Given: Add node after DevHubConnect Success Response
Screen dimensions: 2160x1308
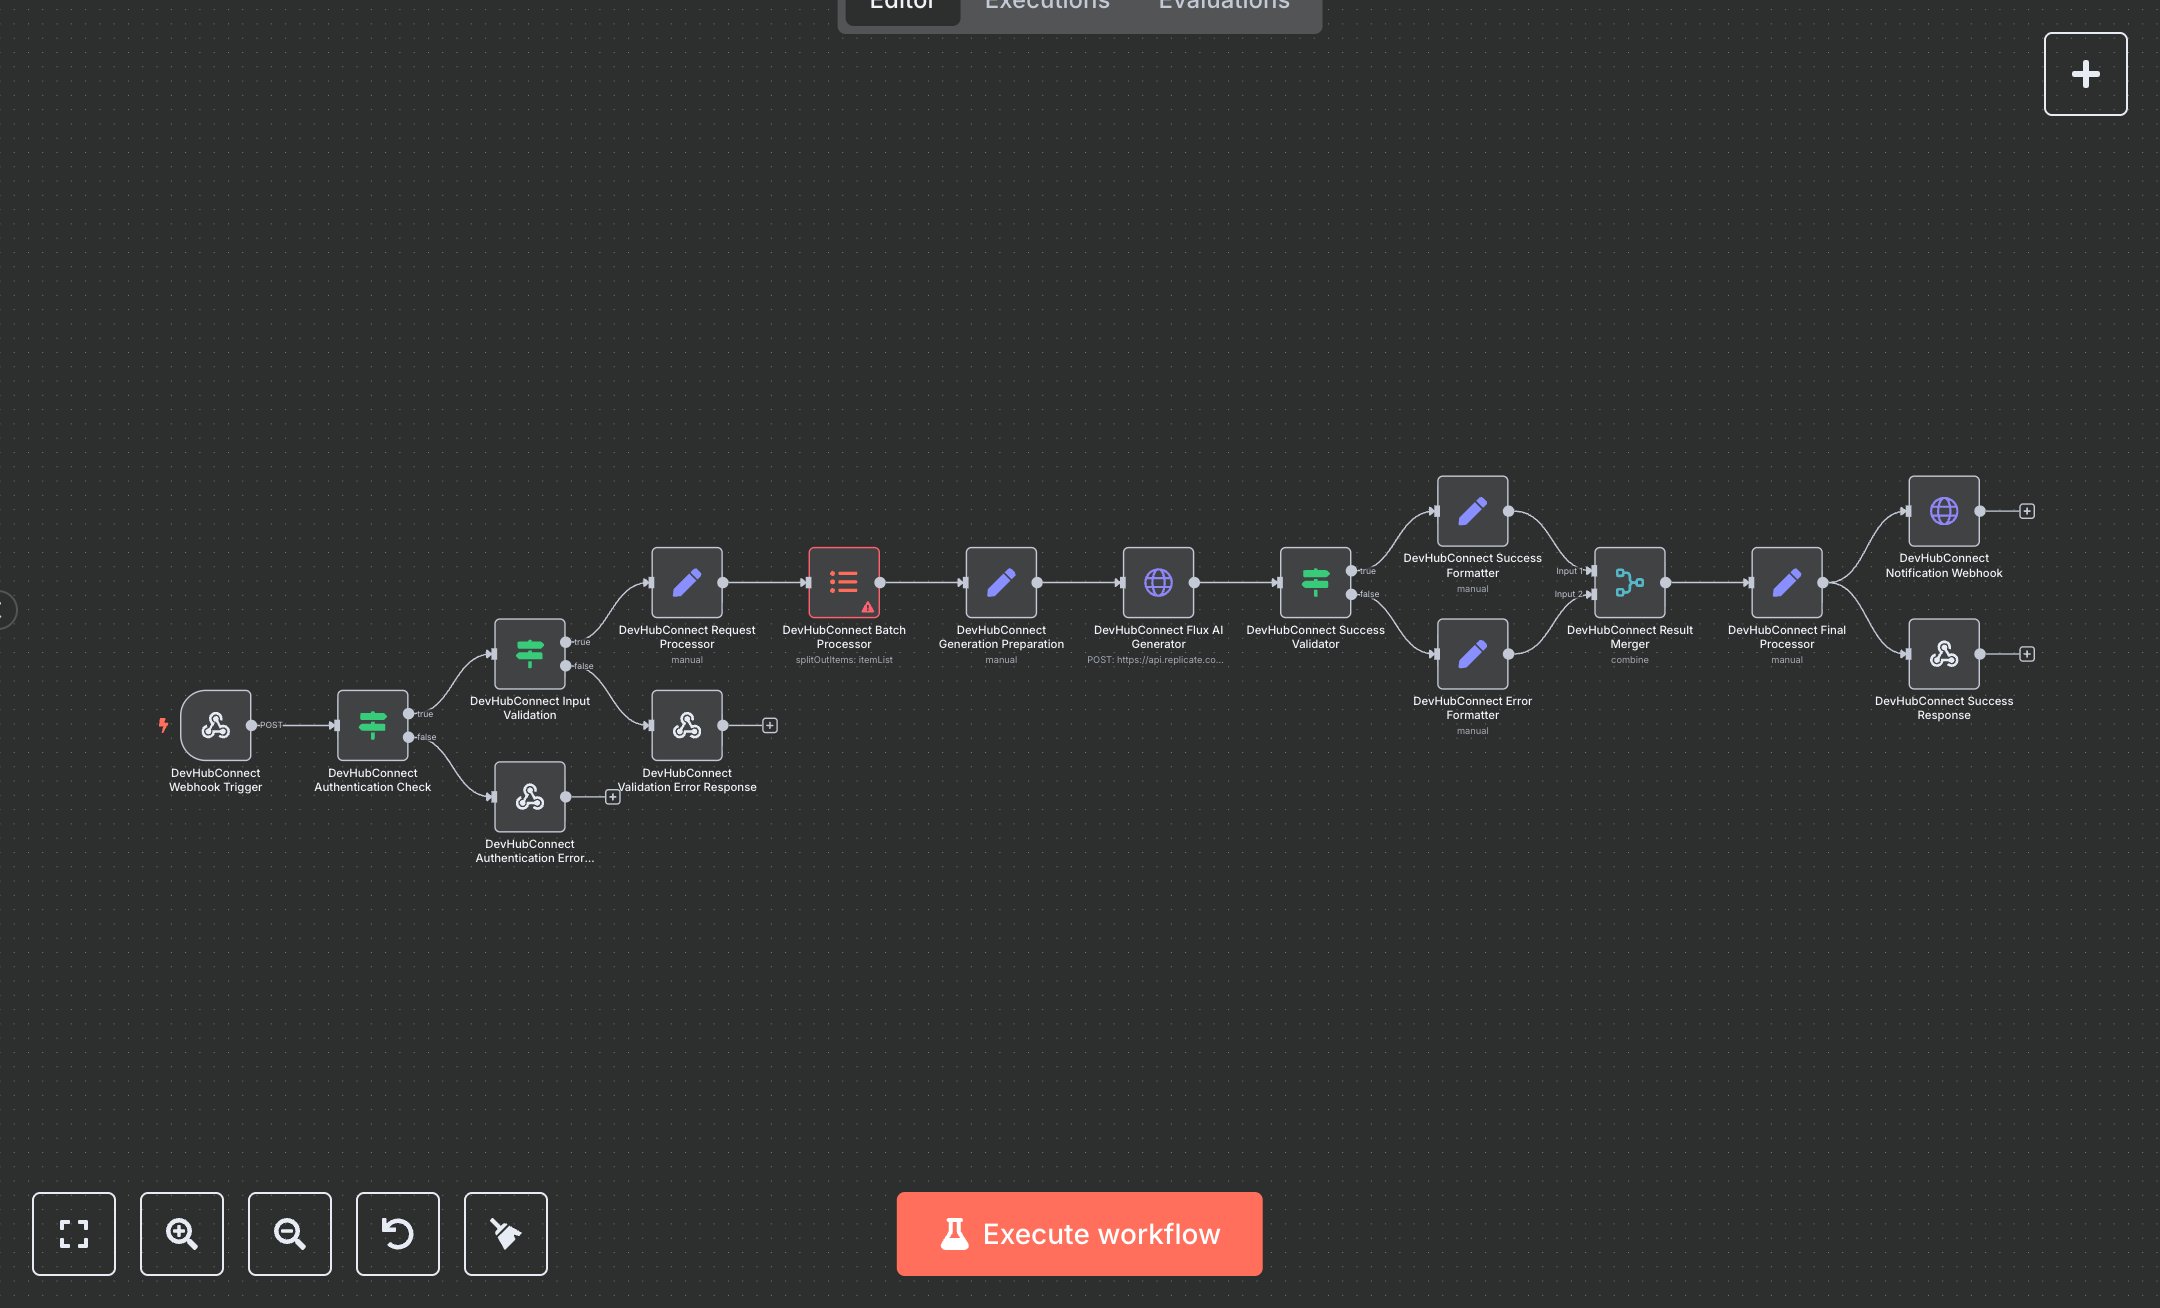Looking at the screenshot, I should (2026, 653).
